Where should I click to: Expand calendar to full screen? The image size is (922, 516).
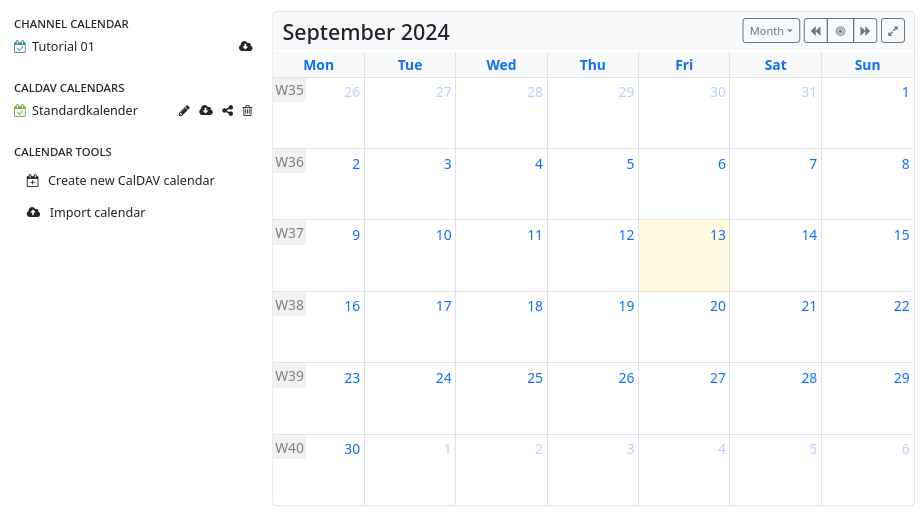coord(892,31)
